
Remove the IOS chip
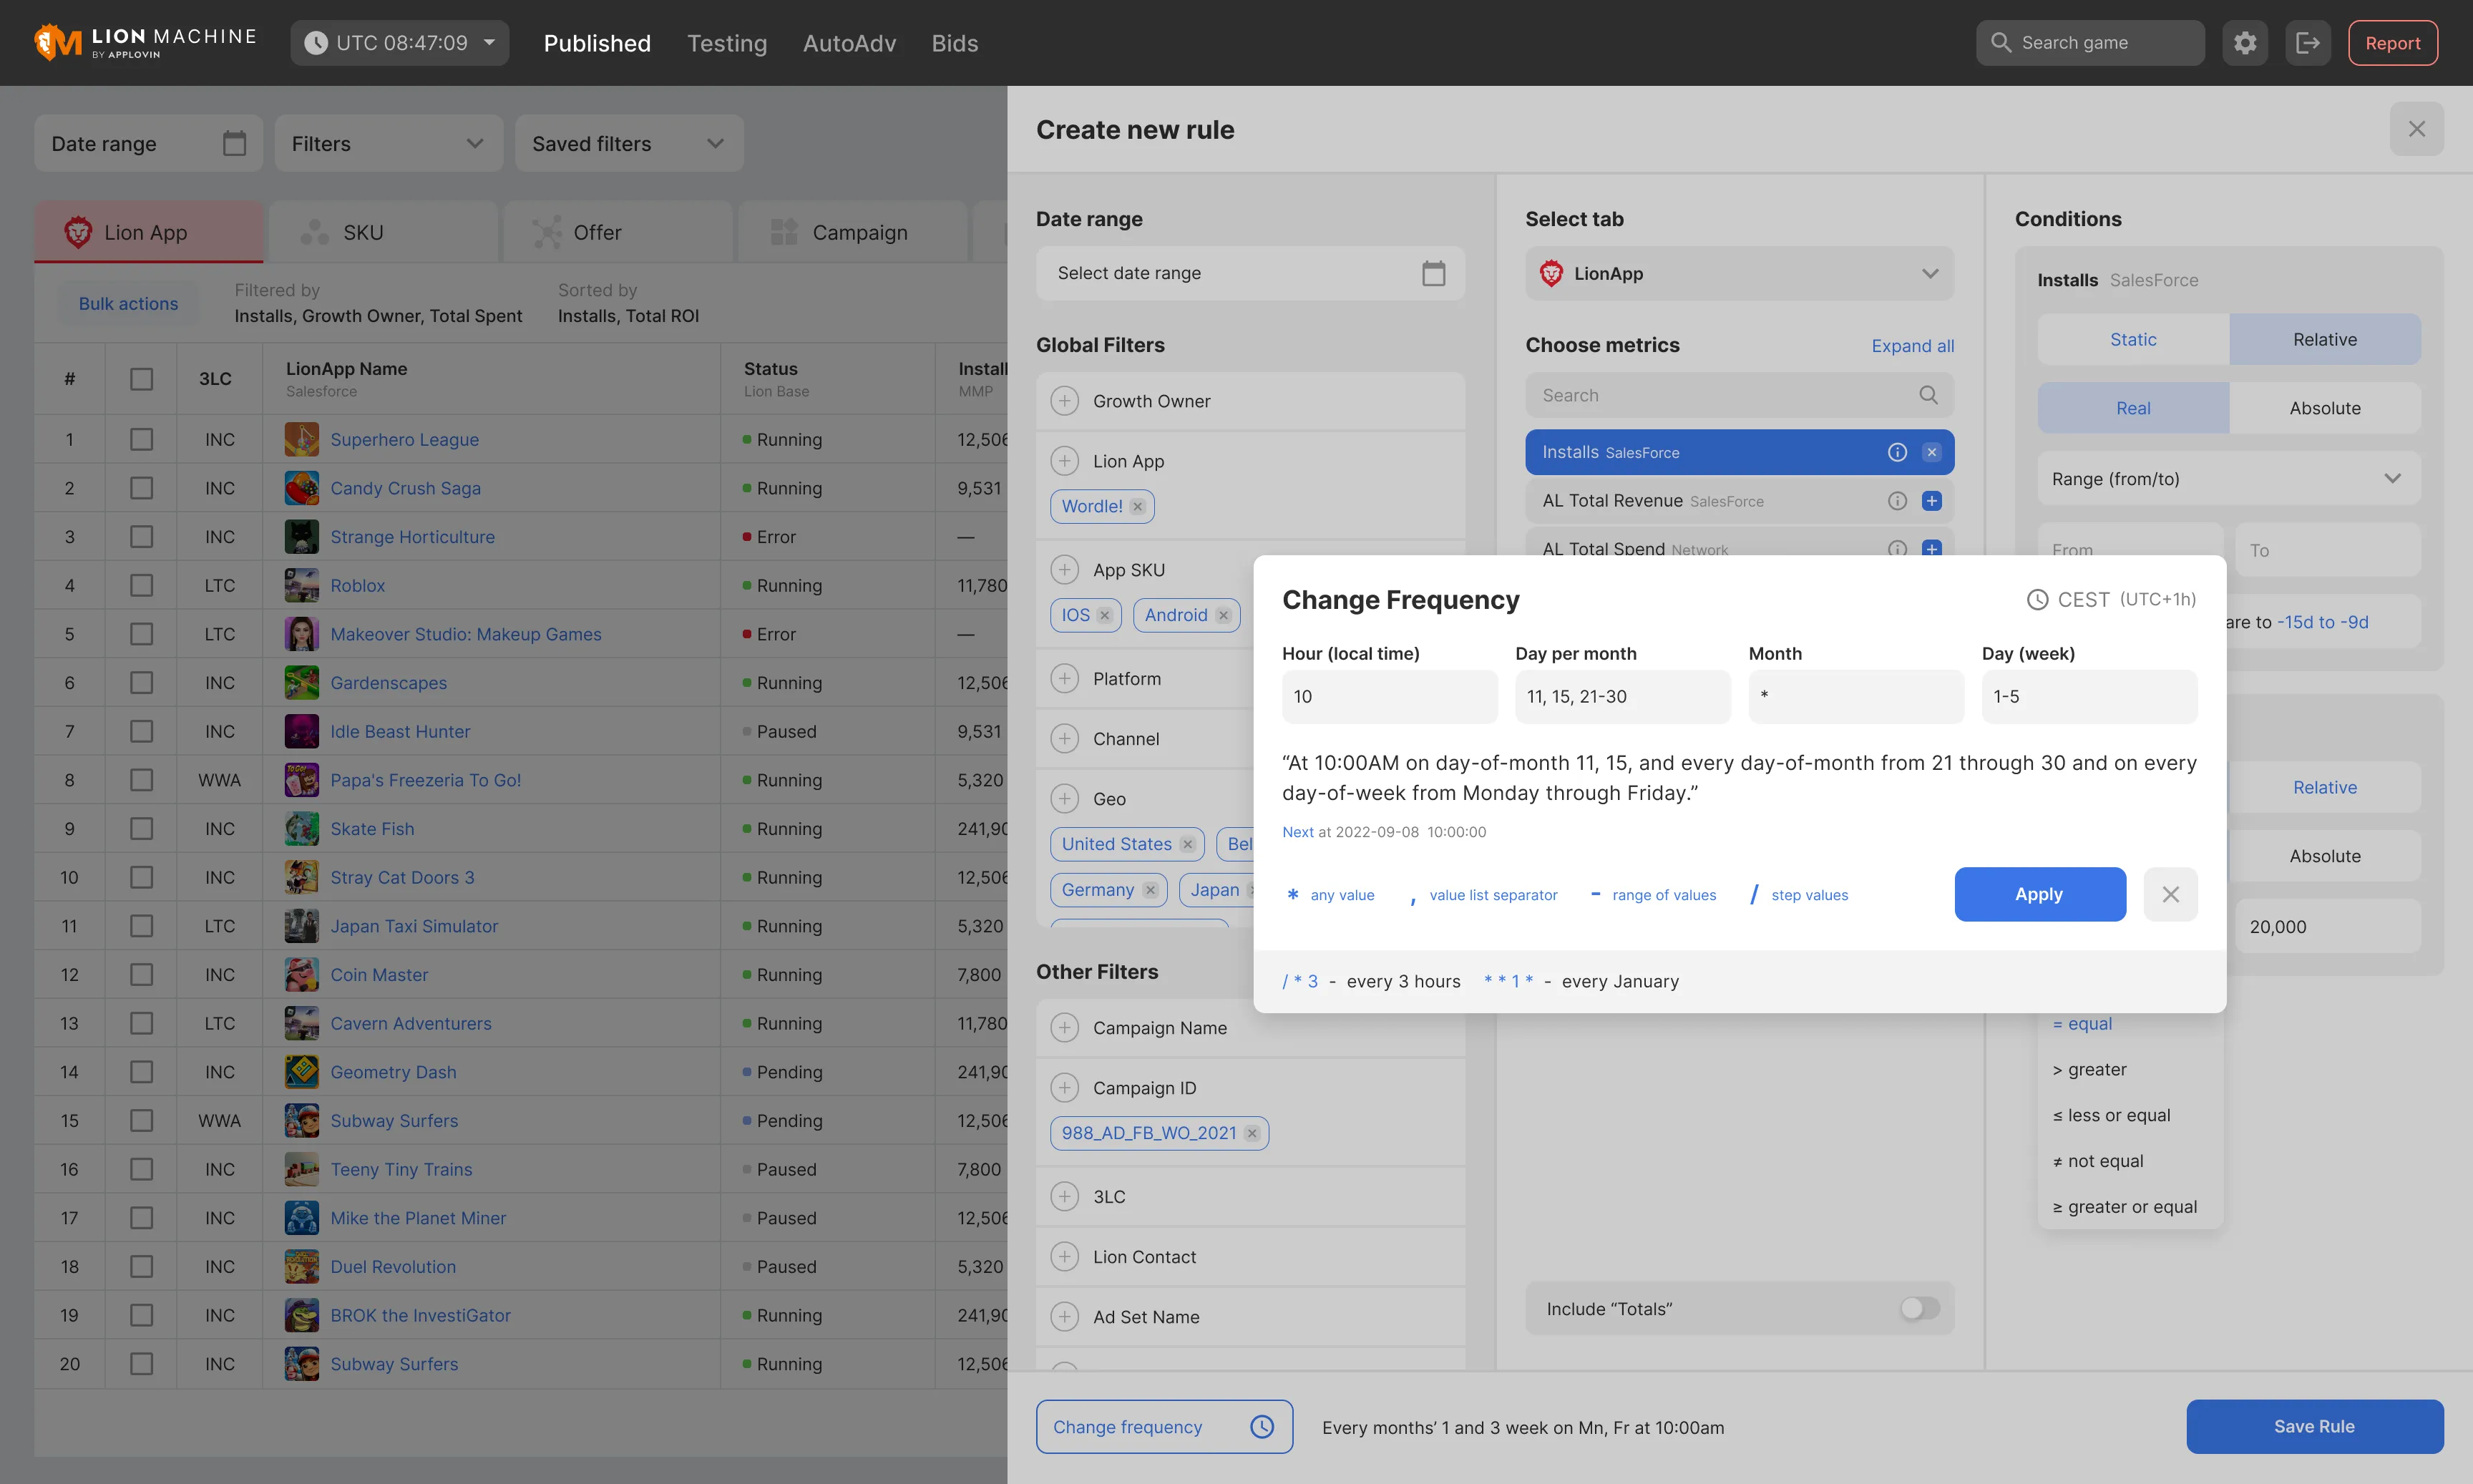click(x=1105, y=615)
